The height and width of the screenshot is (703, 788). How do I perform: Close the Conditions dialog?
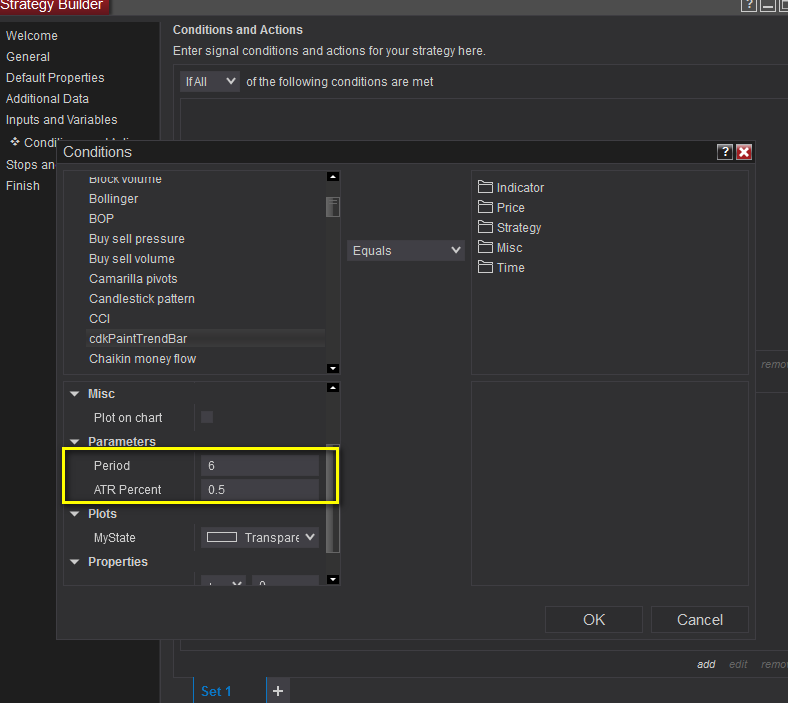pos(744,152)
